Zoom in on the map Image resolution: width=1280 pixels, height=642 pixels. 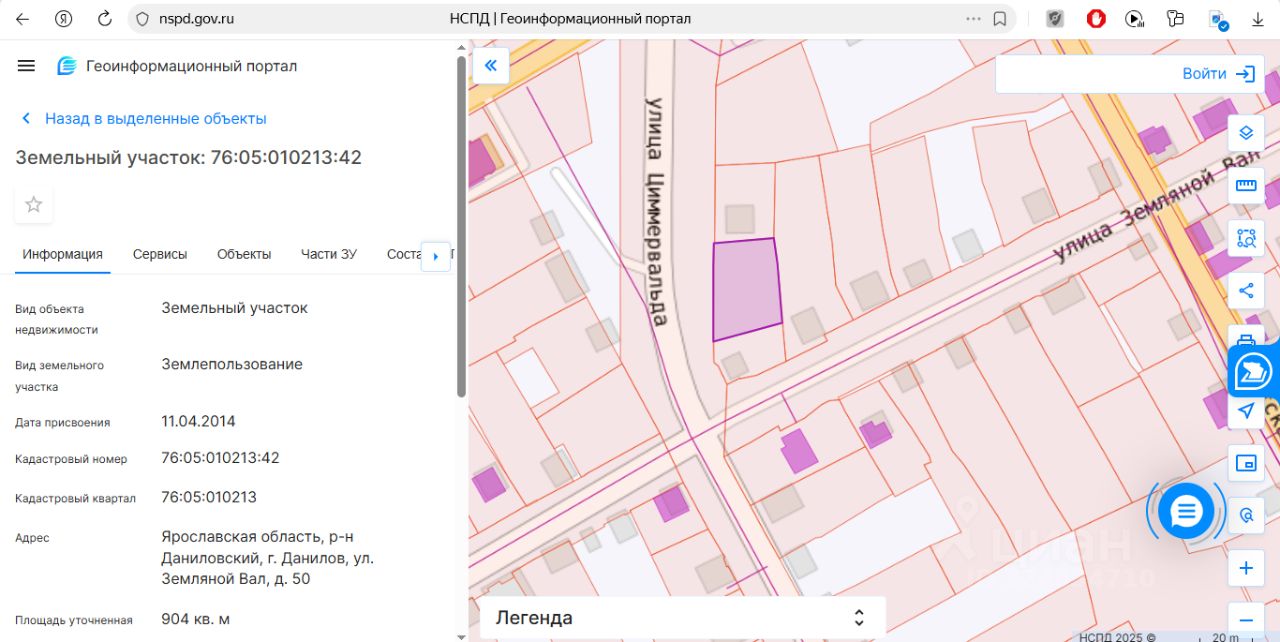click(1246, 569)
